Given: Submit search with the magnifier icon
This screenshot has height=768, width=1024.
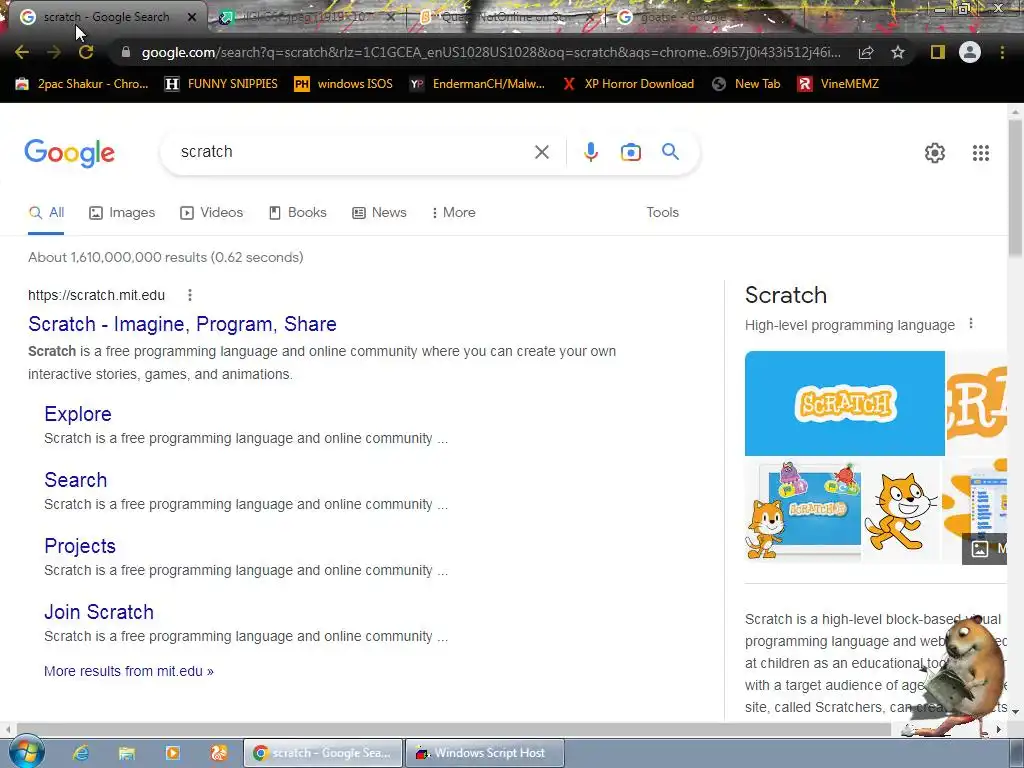Looking at the screenshot, I should 670,152.
